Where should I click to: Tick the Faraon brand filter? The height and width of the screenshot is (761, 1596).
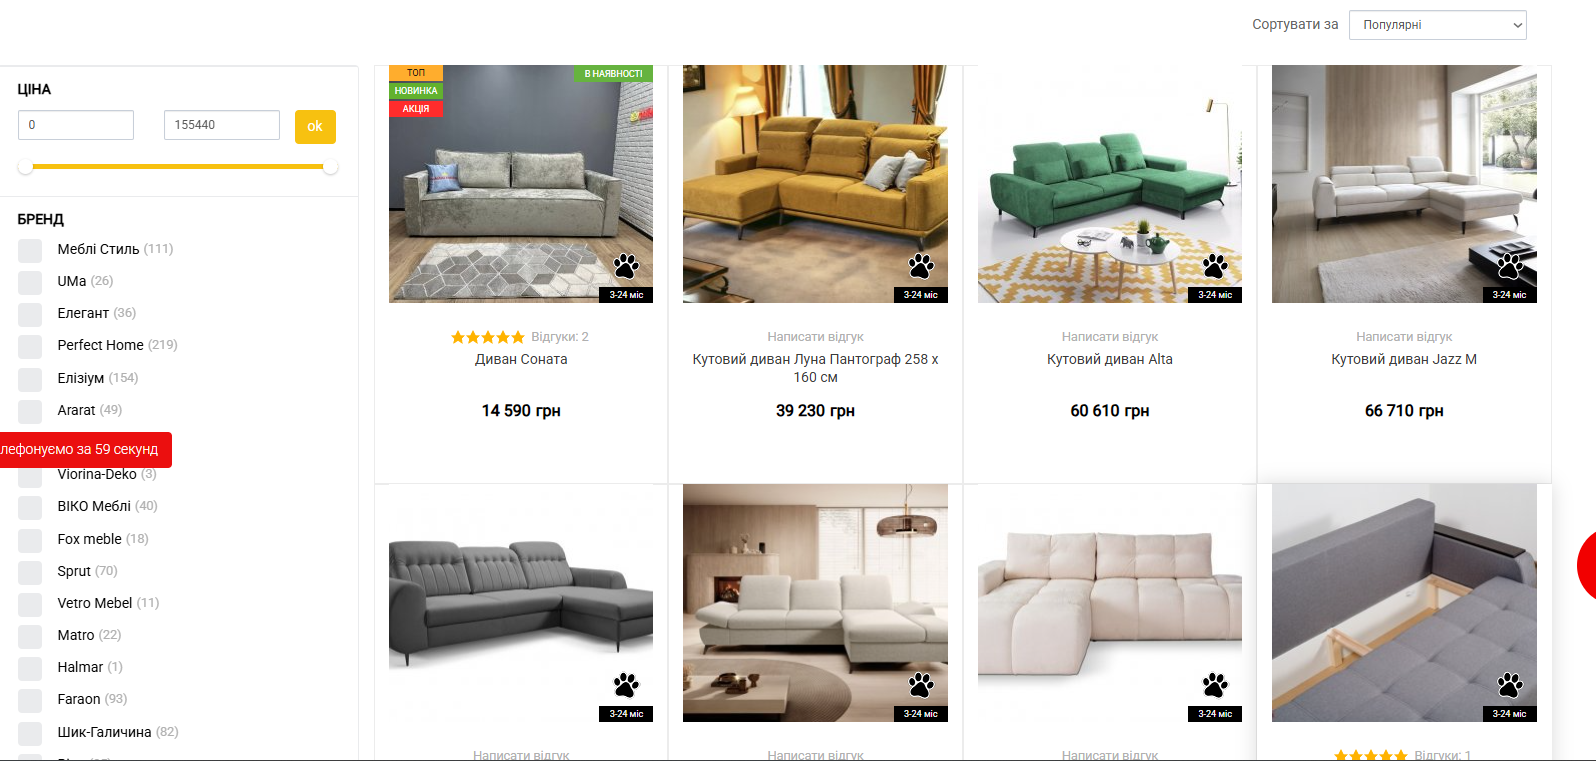pos(30,700)
